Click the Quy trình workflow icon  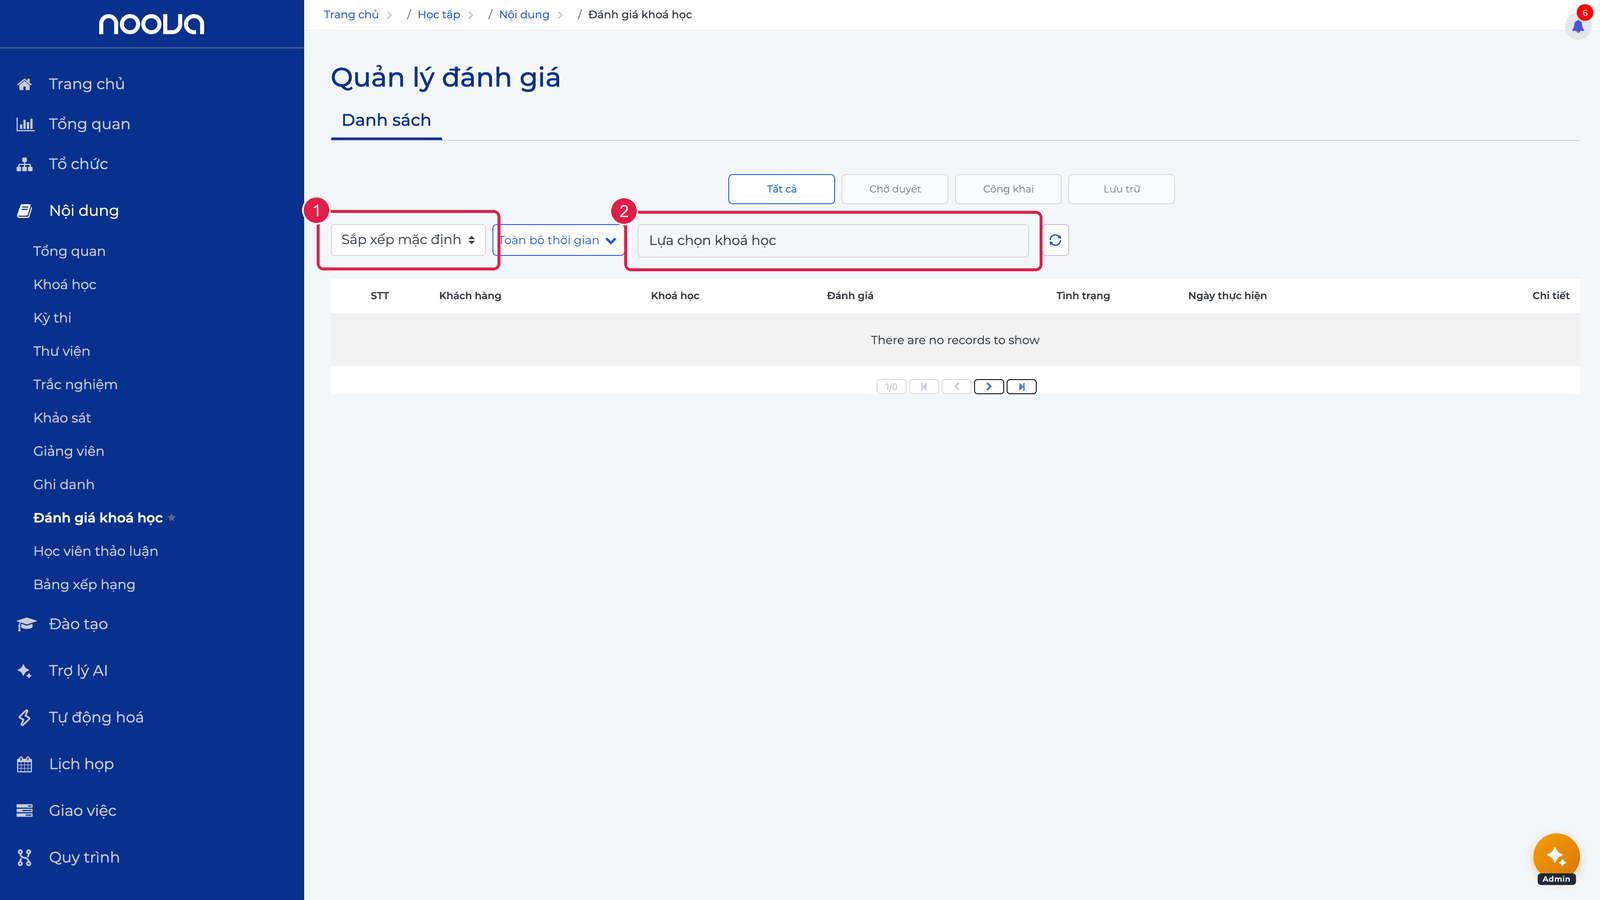(25, 858)
